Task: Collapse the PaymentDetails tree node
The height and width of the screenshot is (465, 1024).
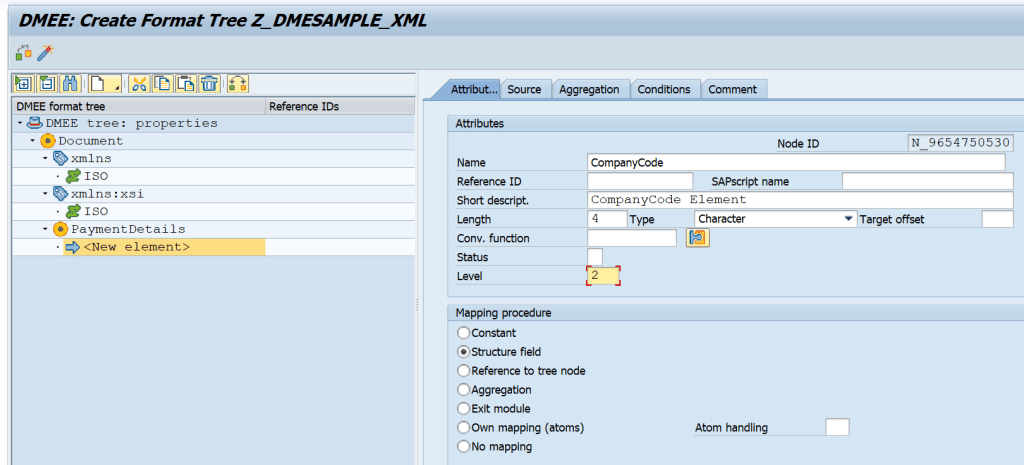Action: tap(46, 229)
